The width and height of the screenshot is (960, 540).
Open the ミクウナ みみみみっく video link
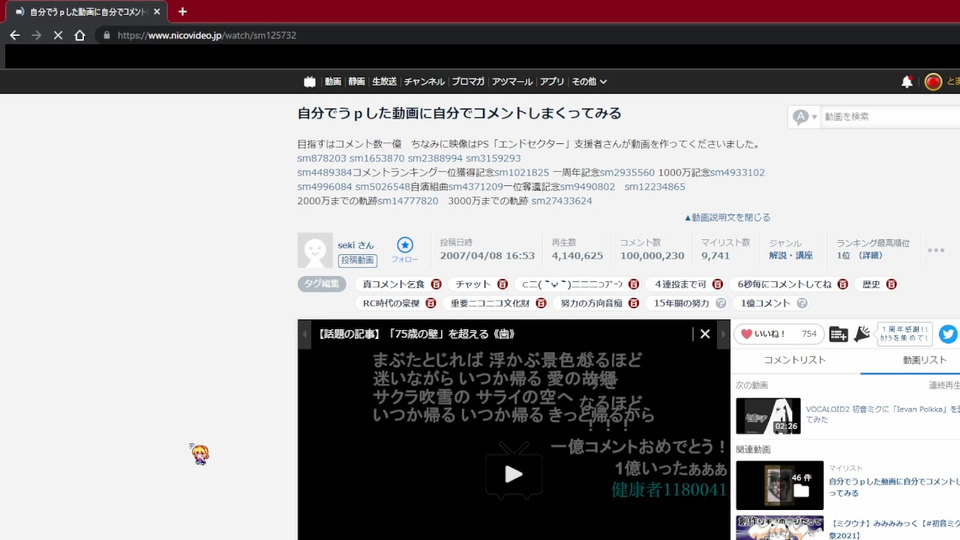(894, 529)
